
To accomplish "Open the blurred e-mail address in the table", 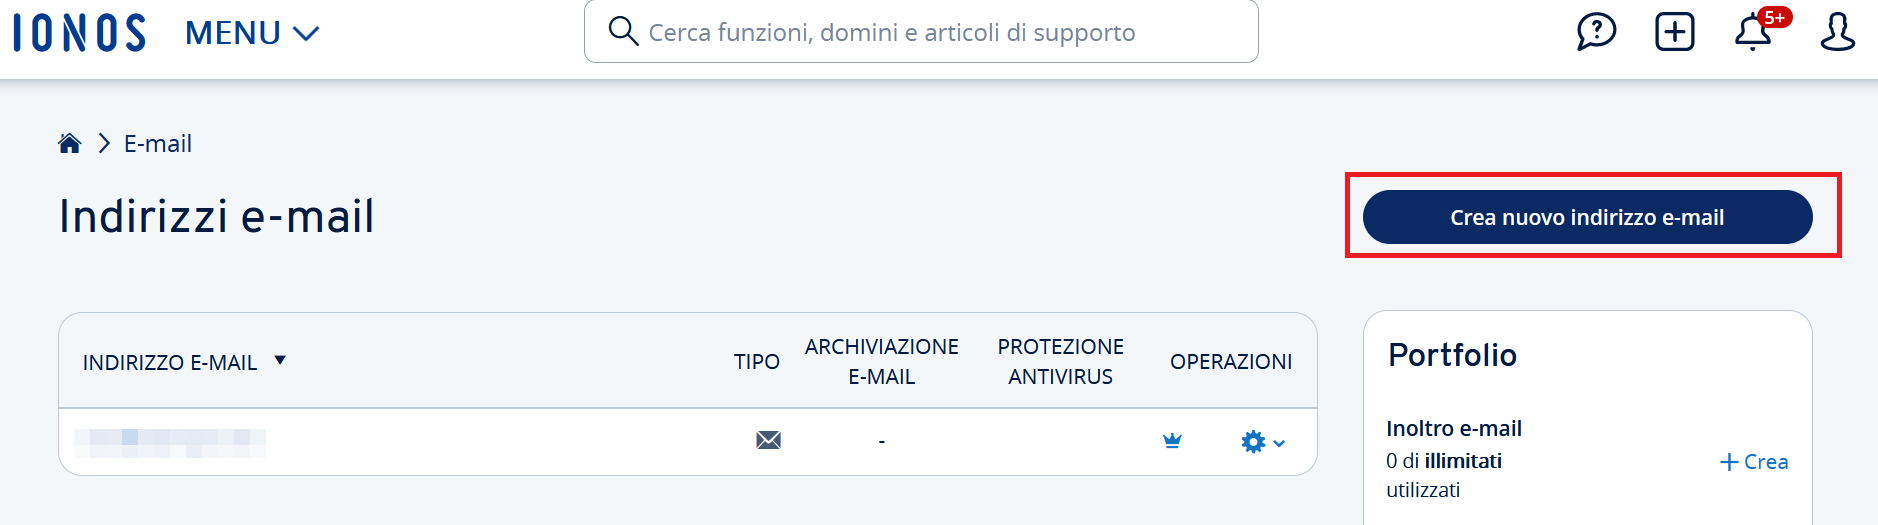I will 170,442.
